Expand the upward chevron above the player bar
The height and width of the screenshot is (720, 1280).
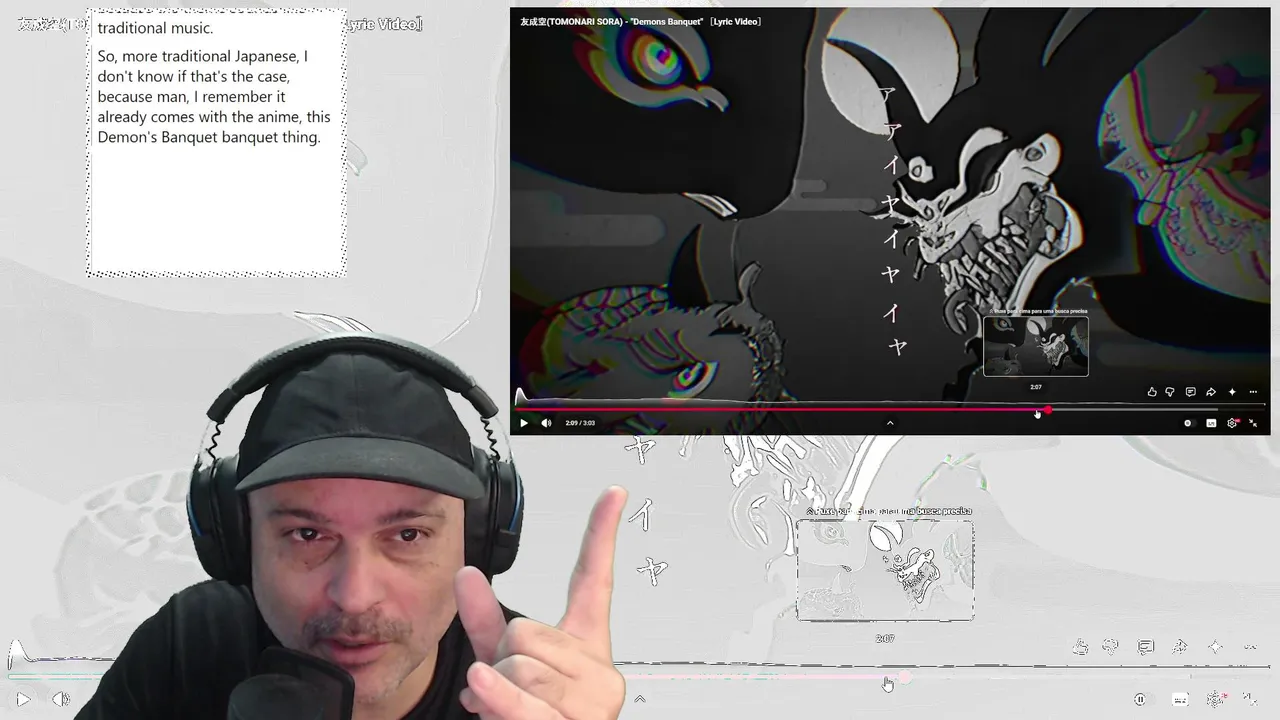890,423
